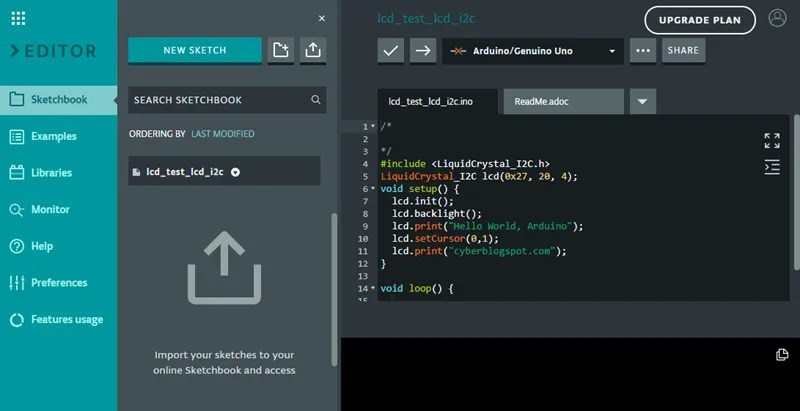Collapse the loop function fold at line 14

coord(373,289)
